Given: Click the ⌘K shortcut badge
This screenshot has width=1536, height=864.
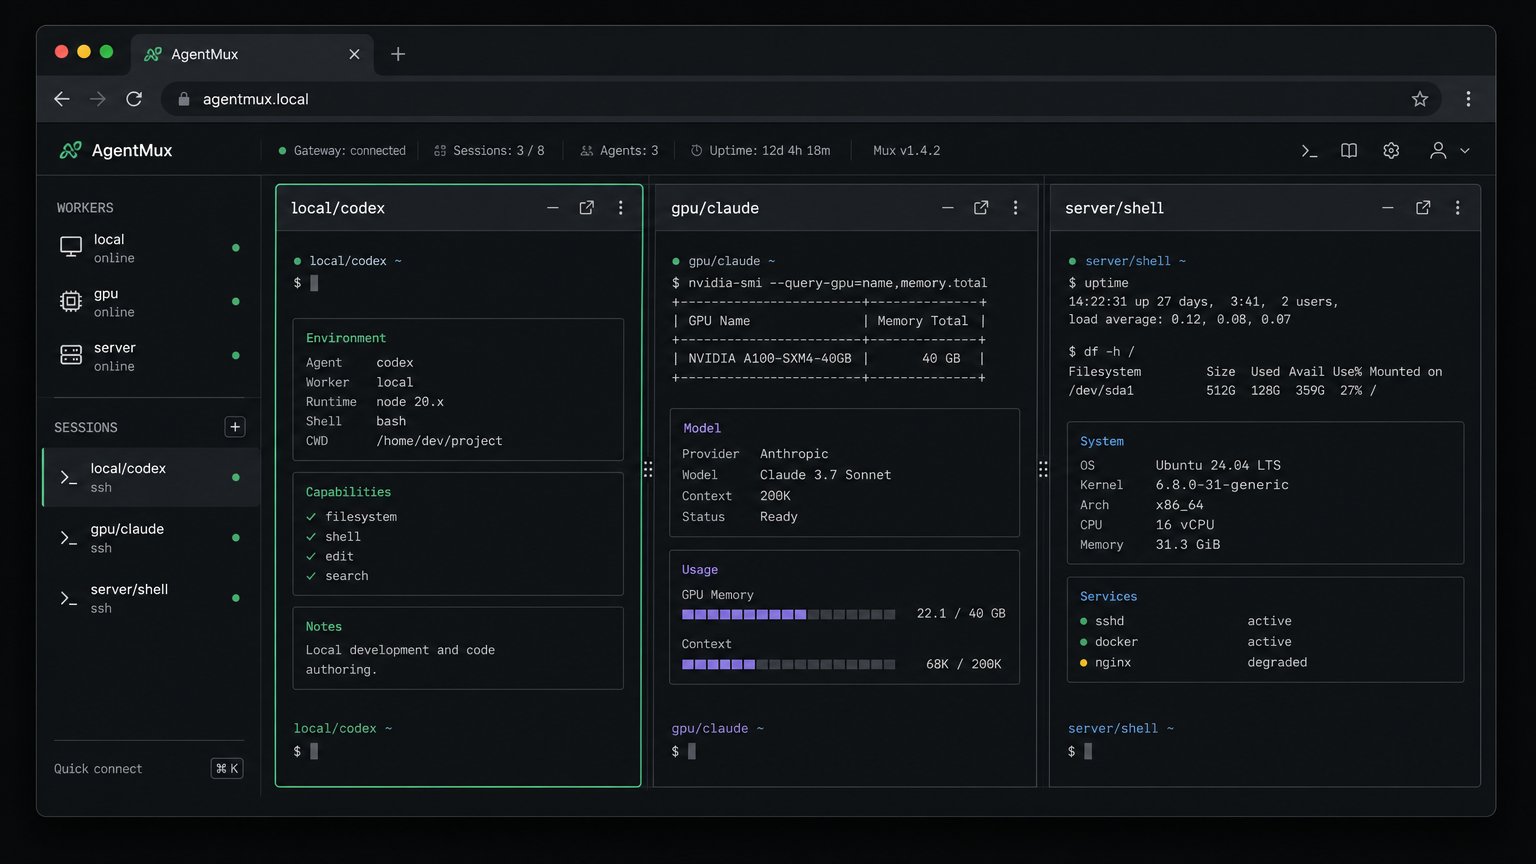Looking at the screenshot, I should pos(227,768).
